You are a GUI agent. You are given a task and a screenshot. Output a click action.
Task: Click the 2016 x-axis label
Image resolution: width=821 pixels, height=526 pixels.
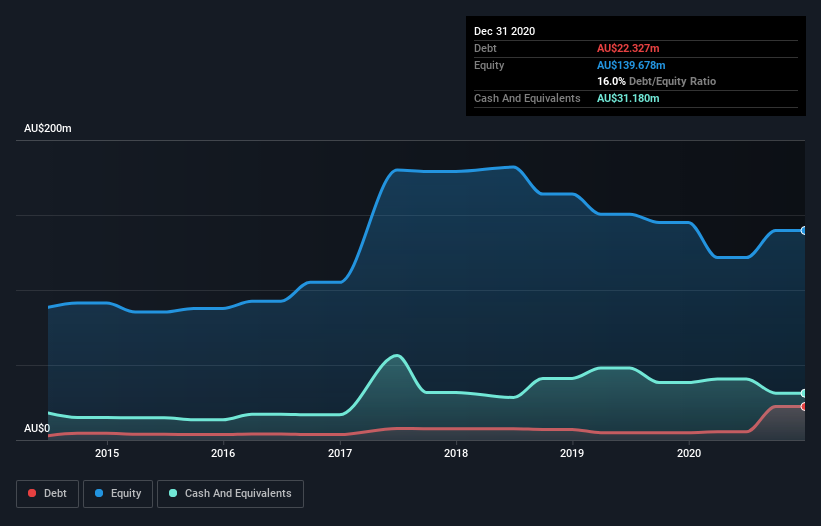click(x=223, y=453)
